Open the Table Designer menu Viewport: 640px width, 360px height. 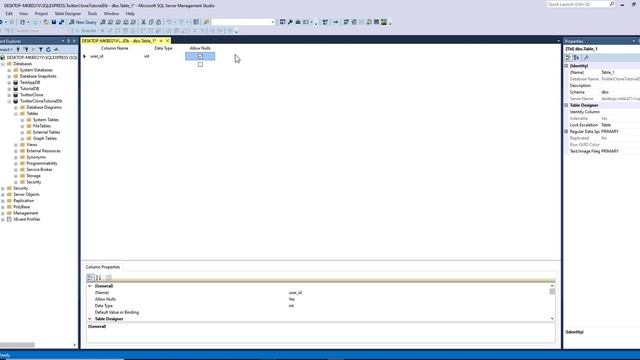(68, 13)
